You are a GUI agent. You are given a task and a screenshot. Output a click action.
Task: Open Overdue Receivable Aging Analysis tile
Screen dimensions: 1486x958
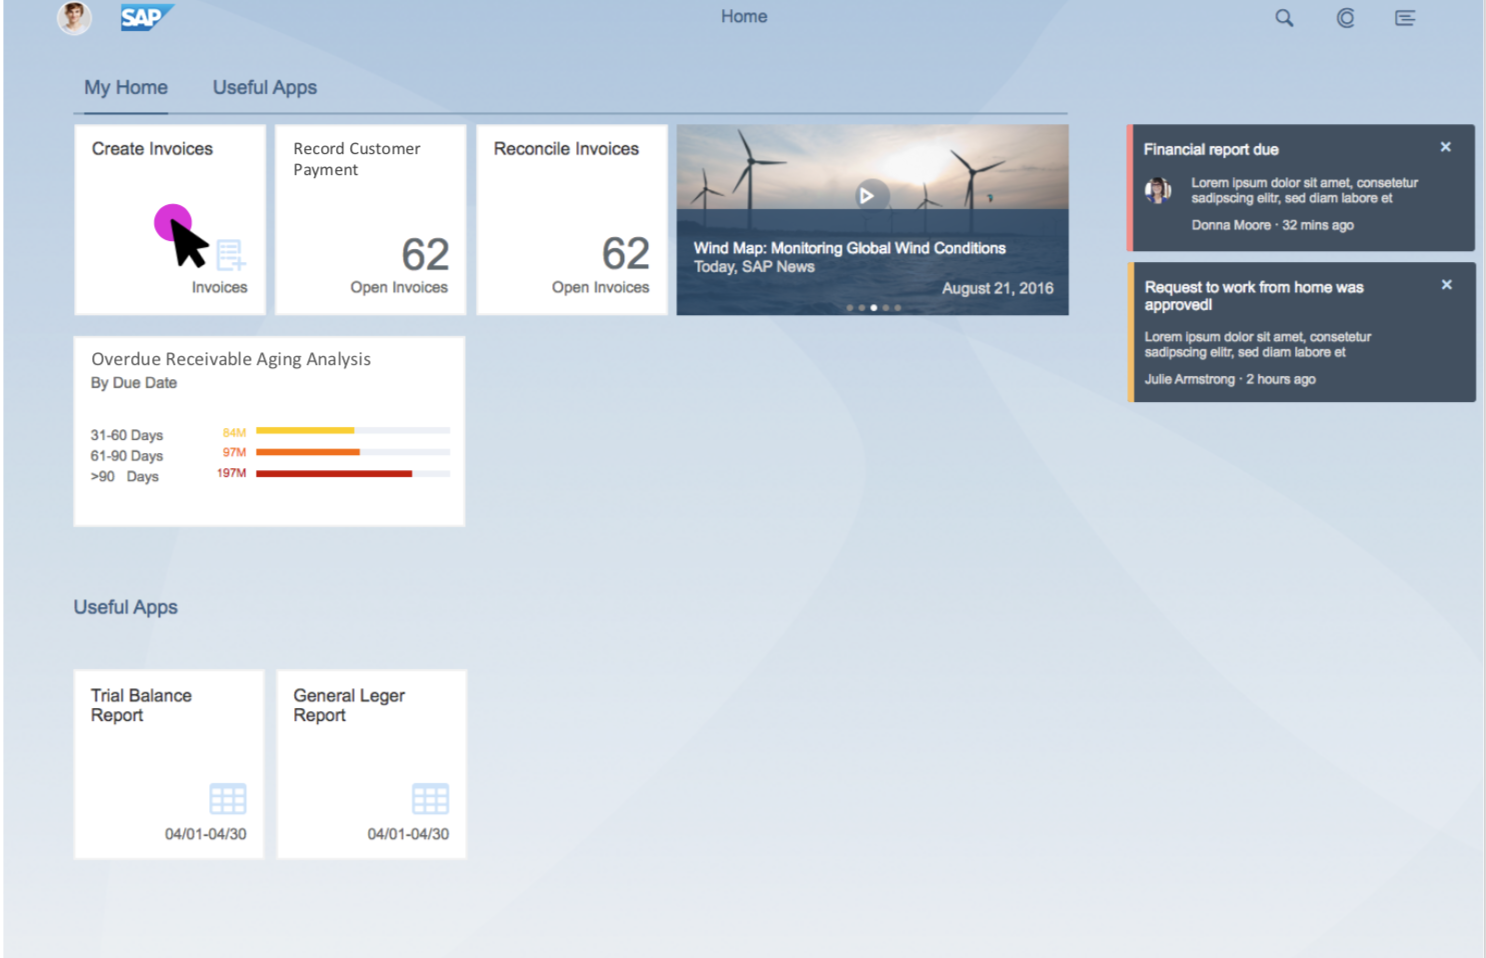click(269, 431)
